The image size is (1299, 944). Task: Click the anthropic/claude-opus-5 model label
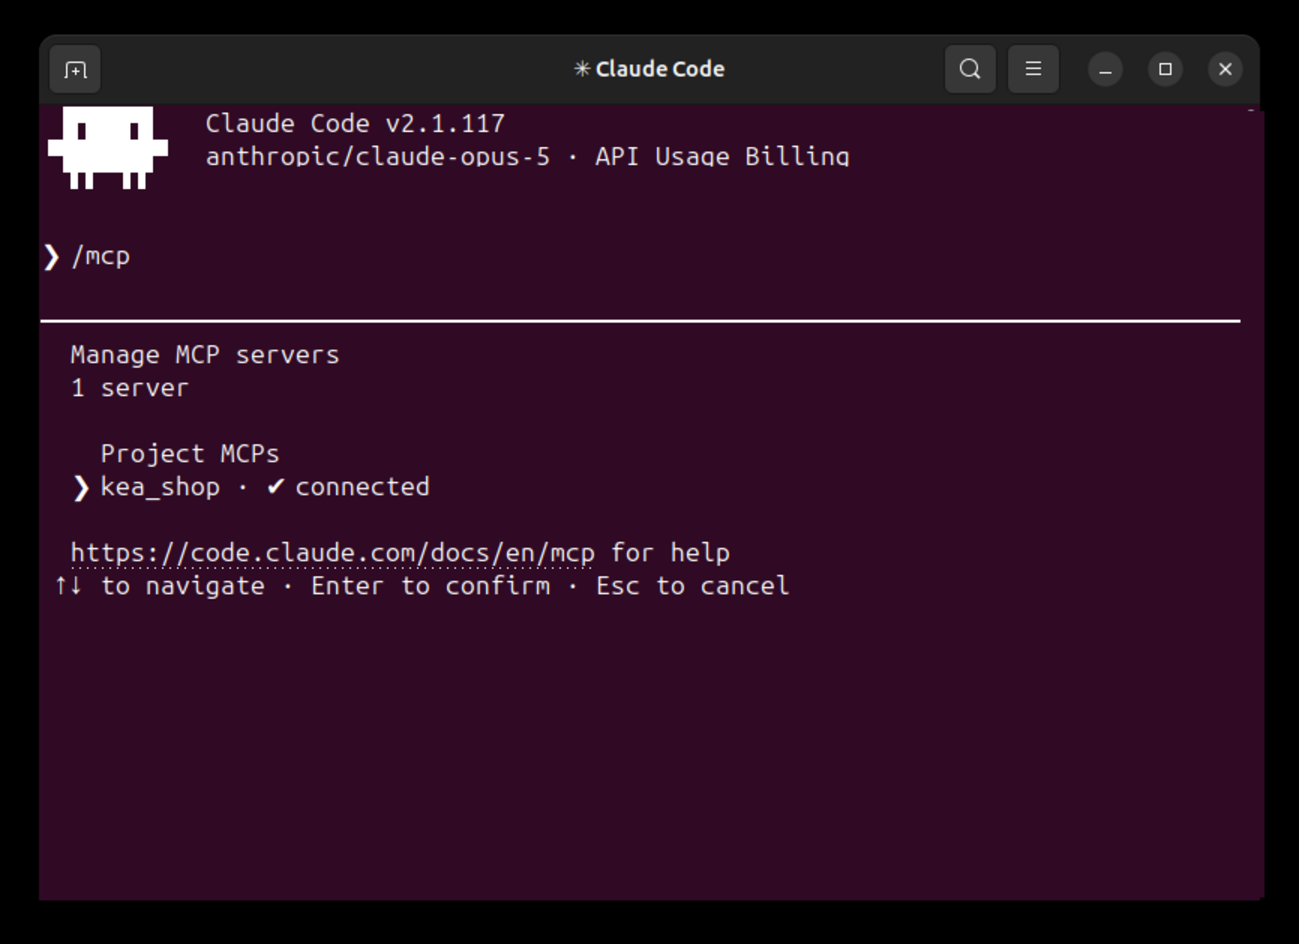coord(378,157)
